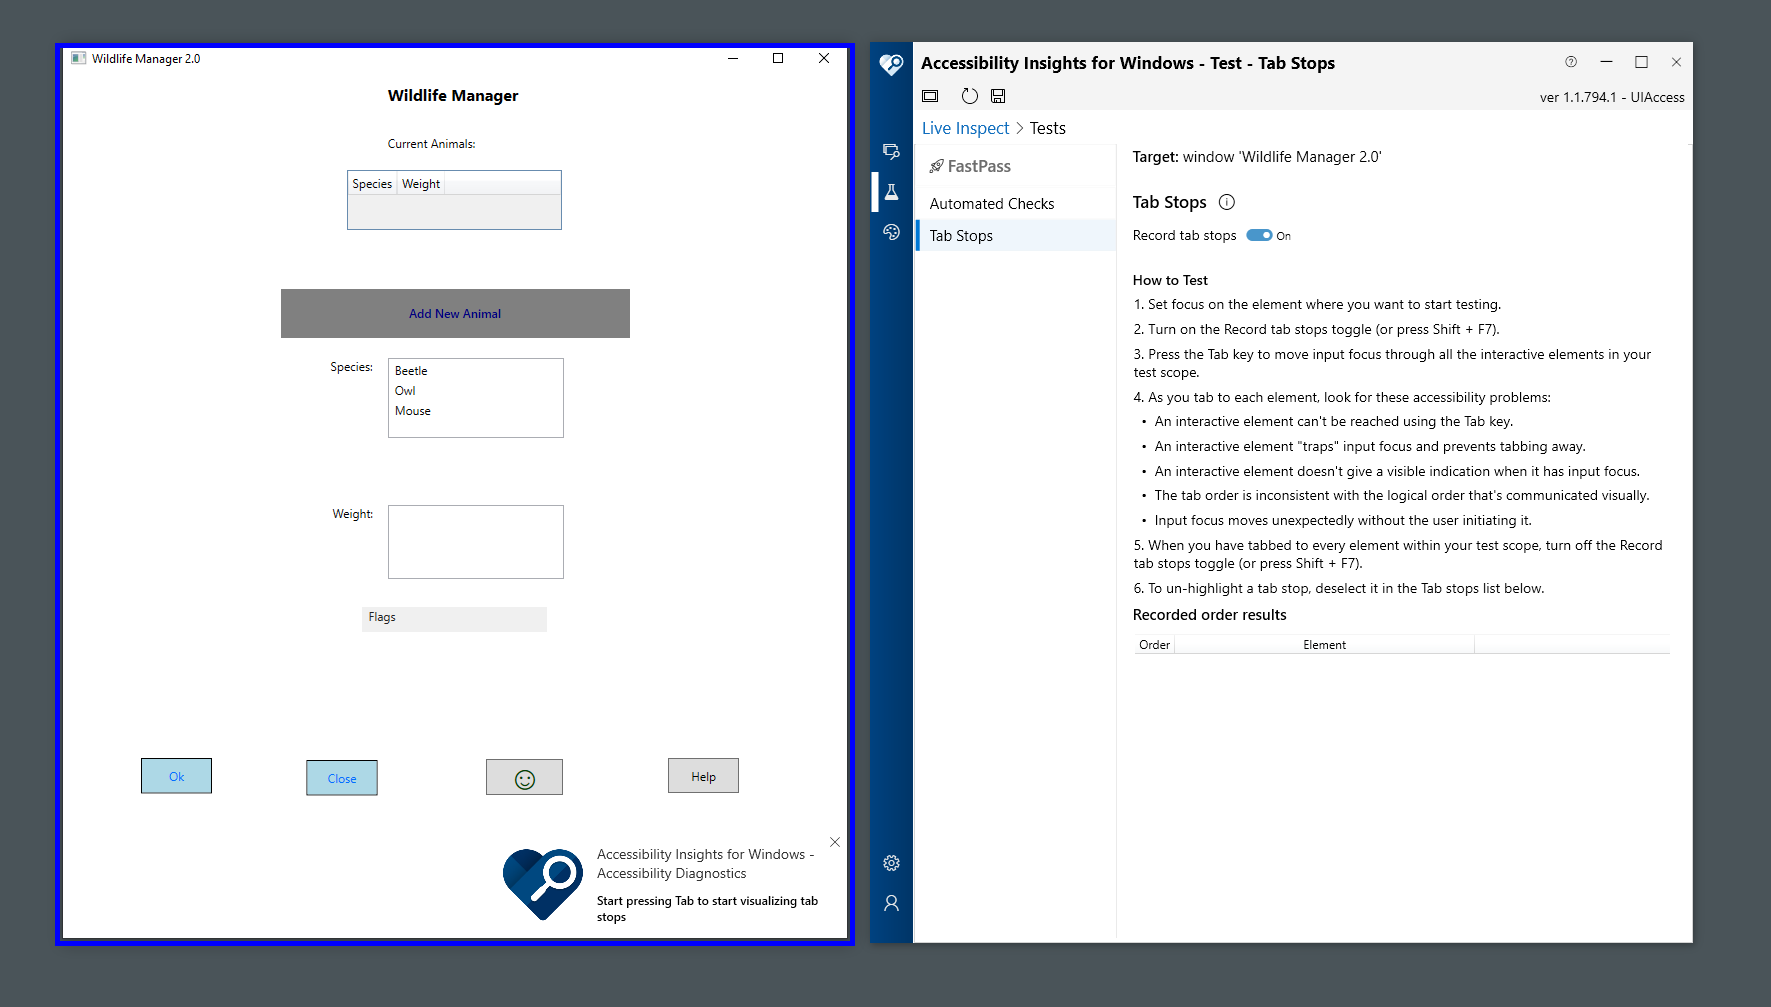Switch to Automated Checks test

tap(1016, 204)
